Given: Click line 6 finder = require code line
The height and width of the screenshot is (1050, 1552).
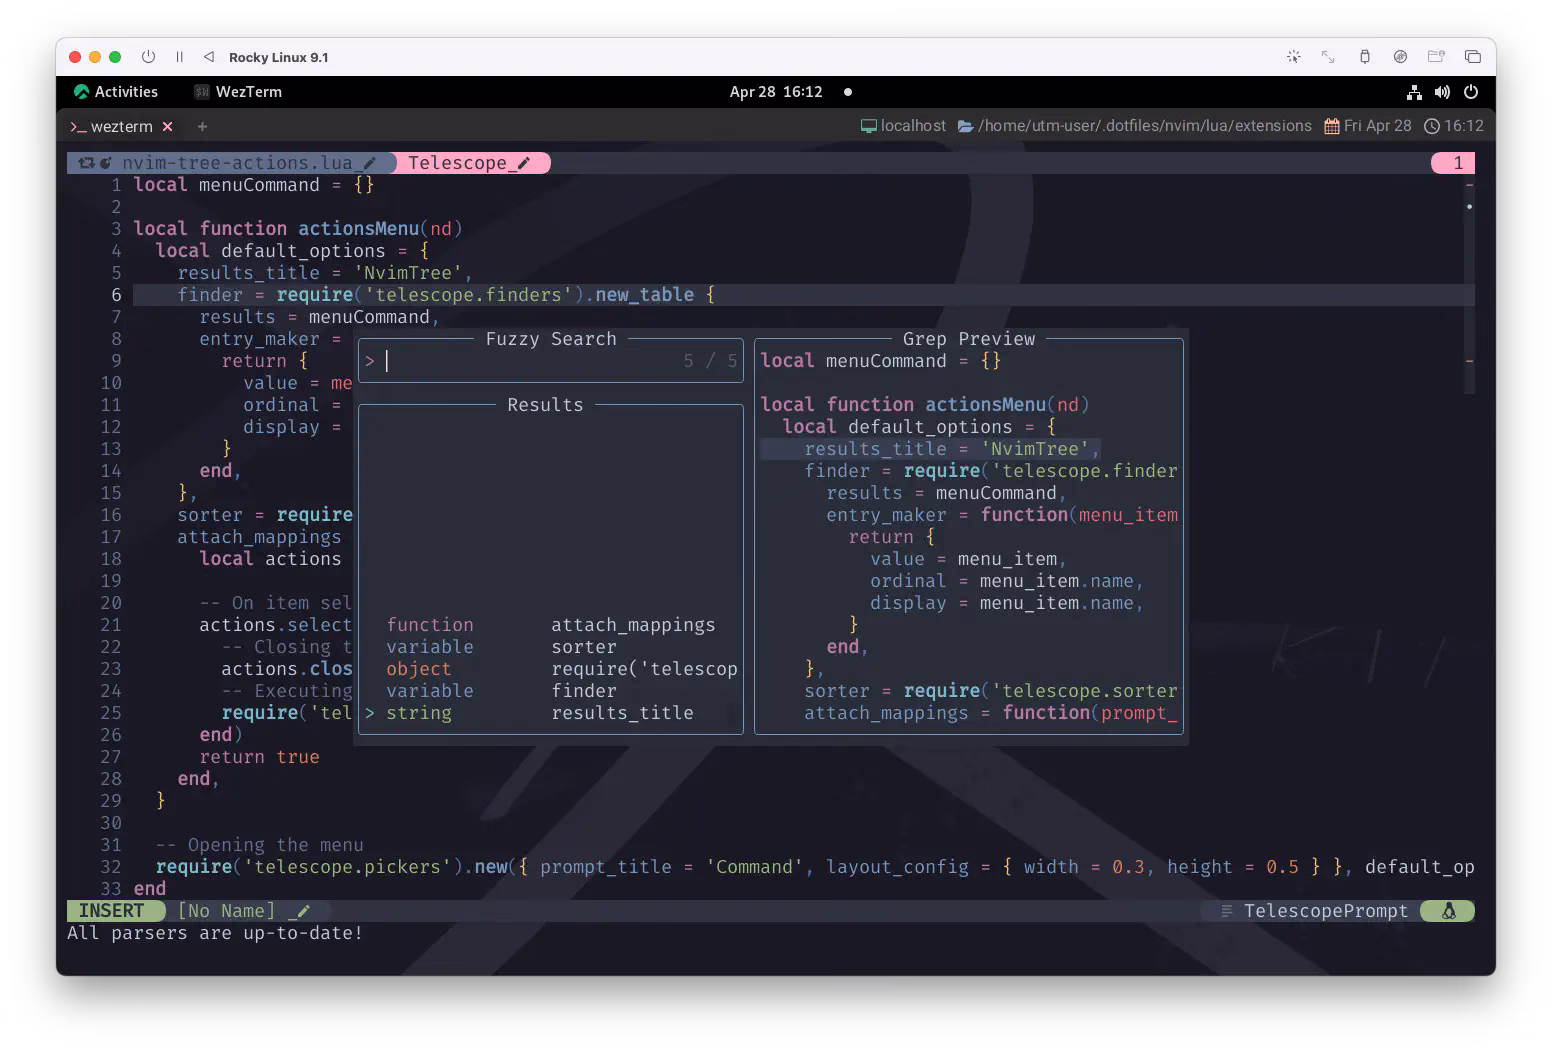Looking at the screenshot, I should pos(446,295).
